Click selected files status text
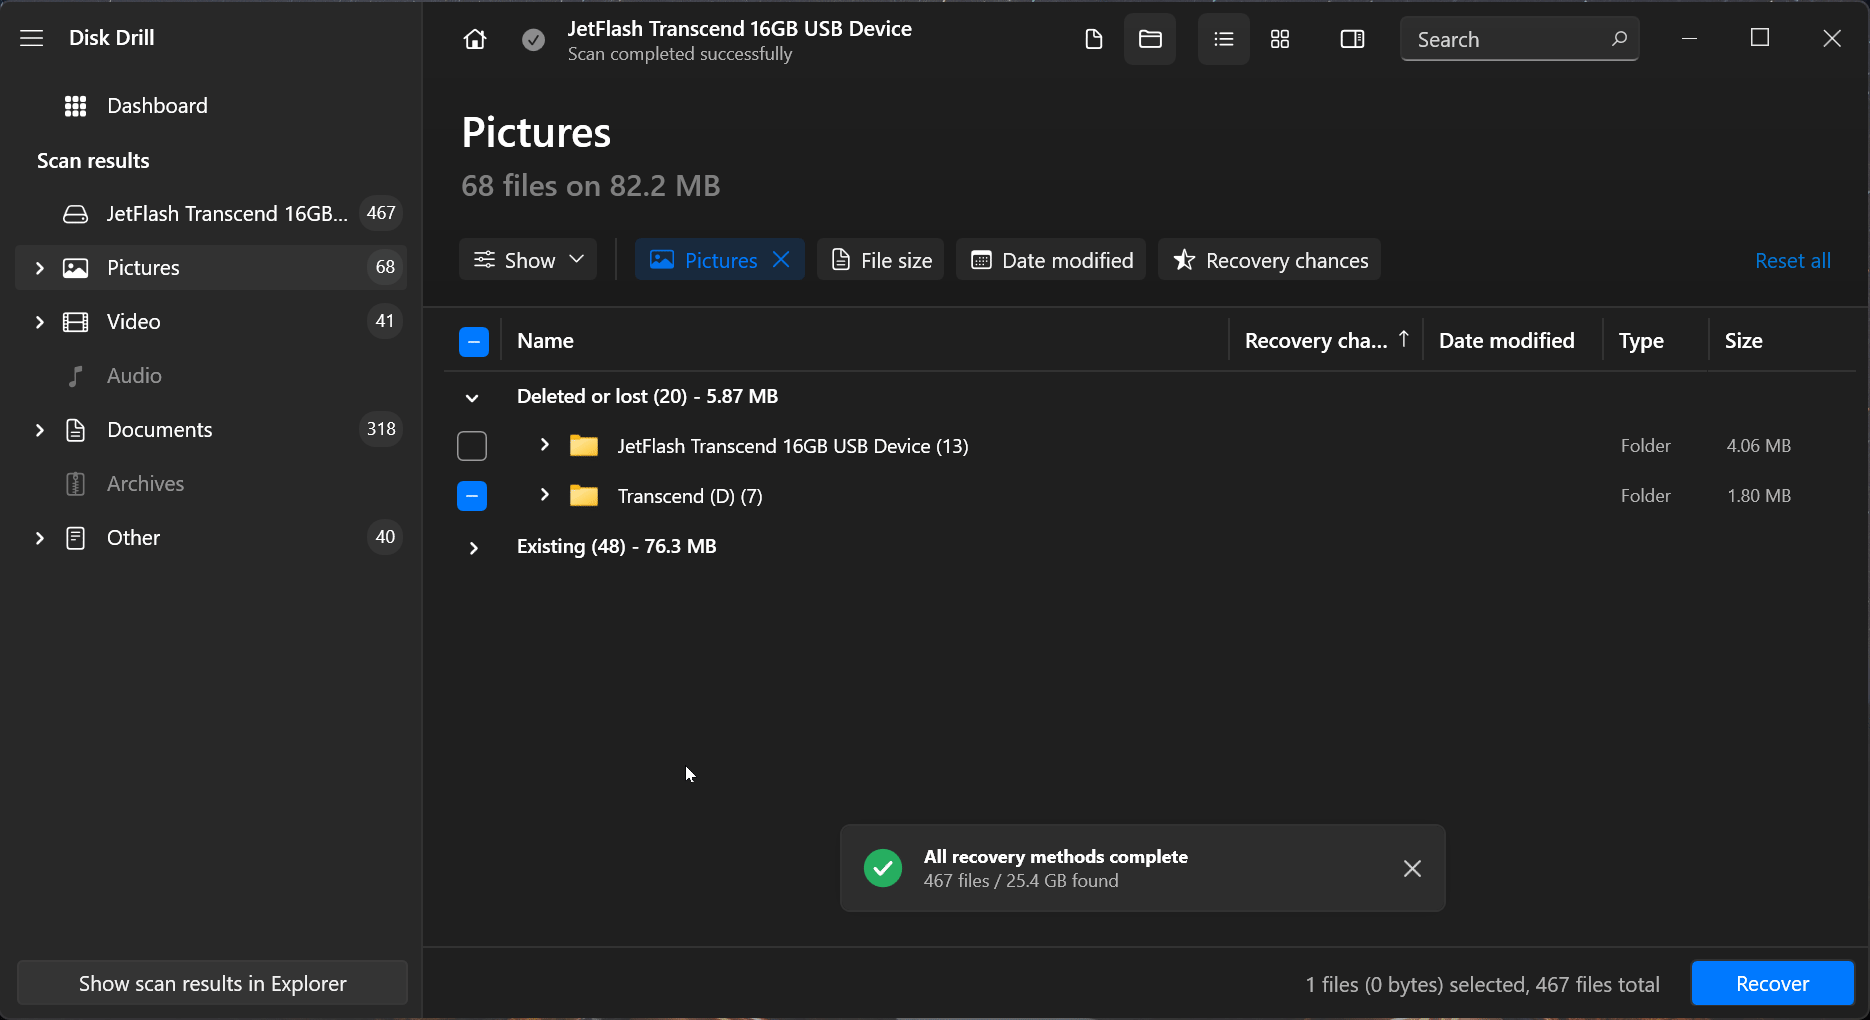 coord(1482,985)
